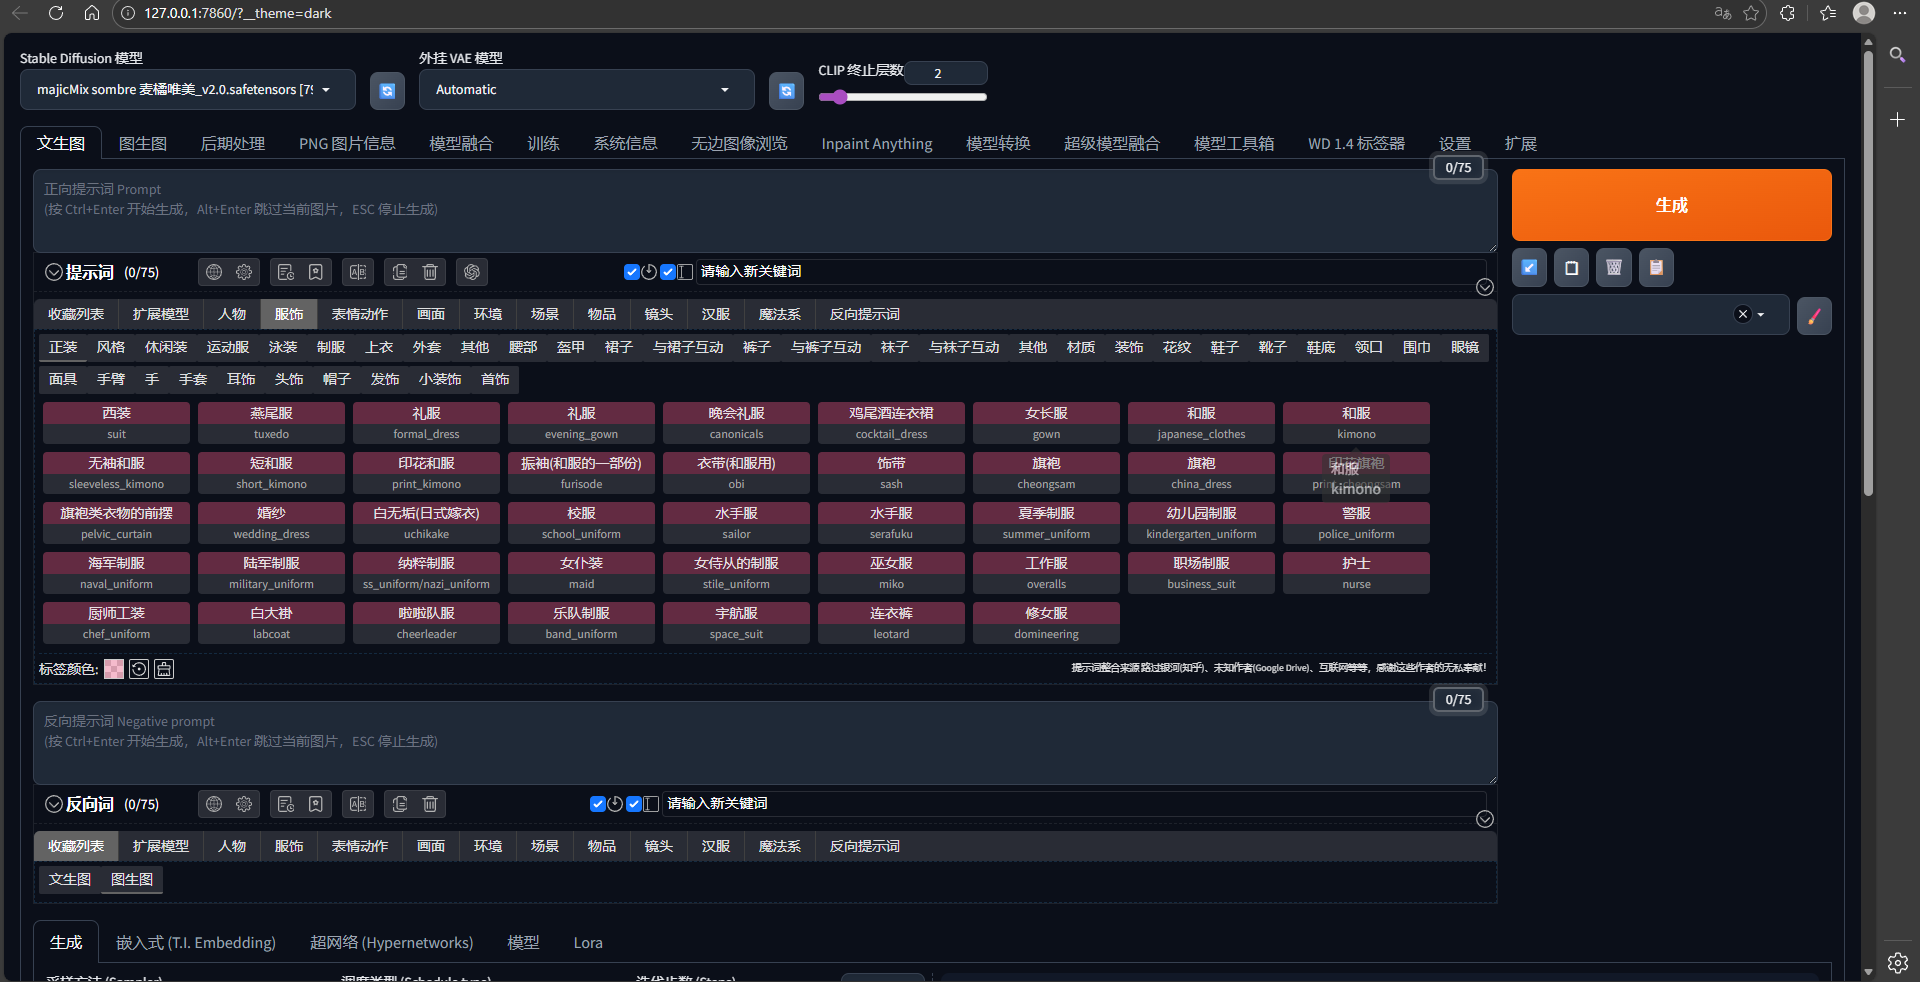Click the pink paintbrush style icon
Viewport: 1920px width, 982px height.
pyautogui.click(x=1814, y=315)
